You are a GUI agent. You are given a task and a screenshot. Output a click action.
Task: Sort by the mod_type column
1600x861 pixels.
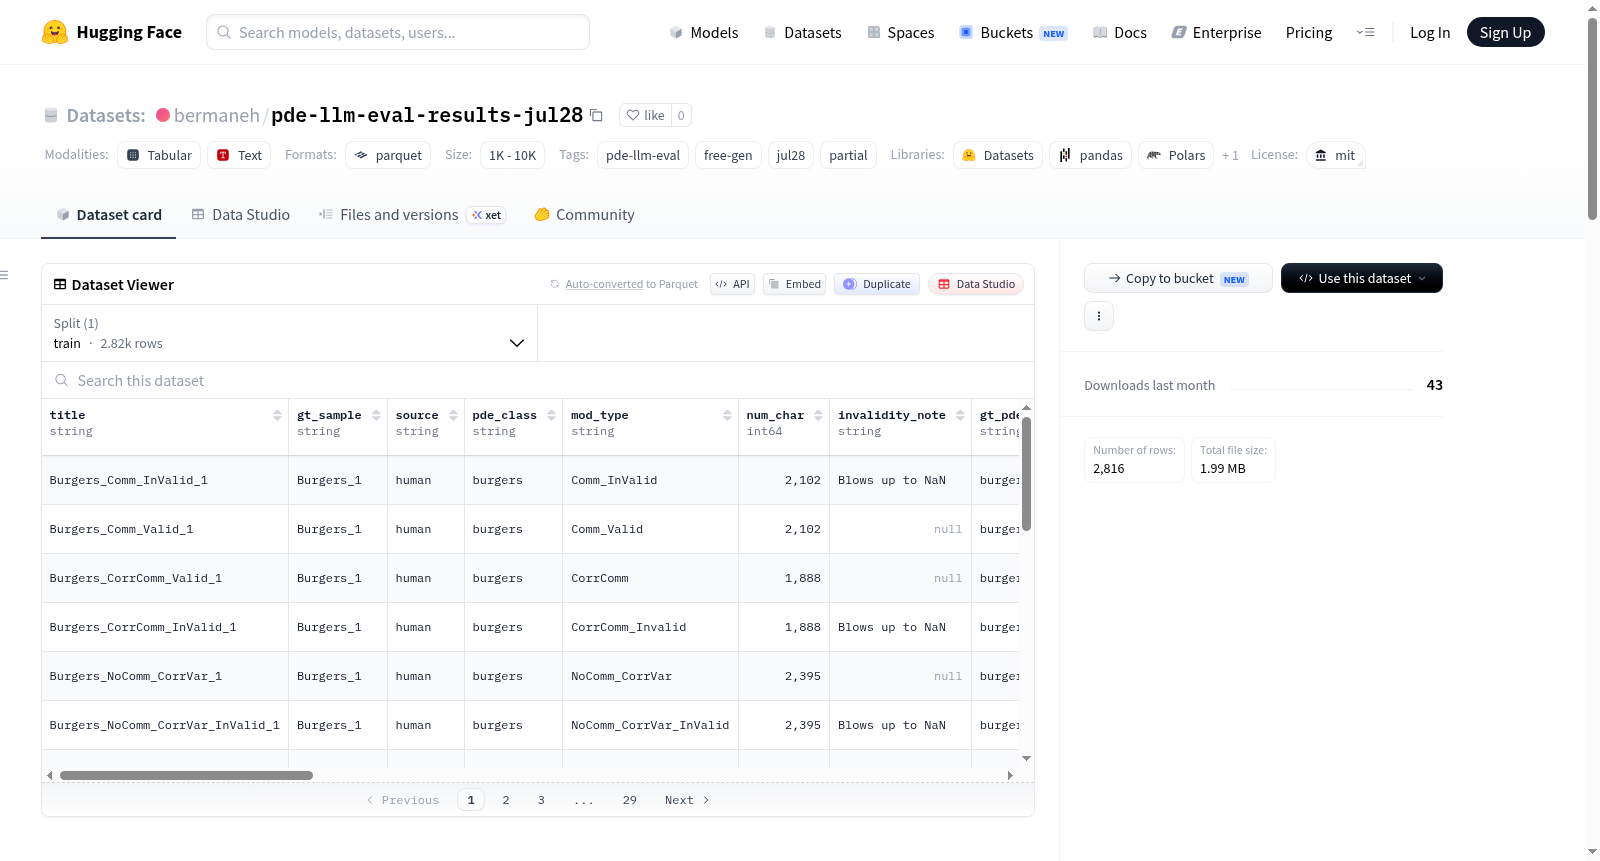click(727, 415)
